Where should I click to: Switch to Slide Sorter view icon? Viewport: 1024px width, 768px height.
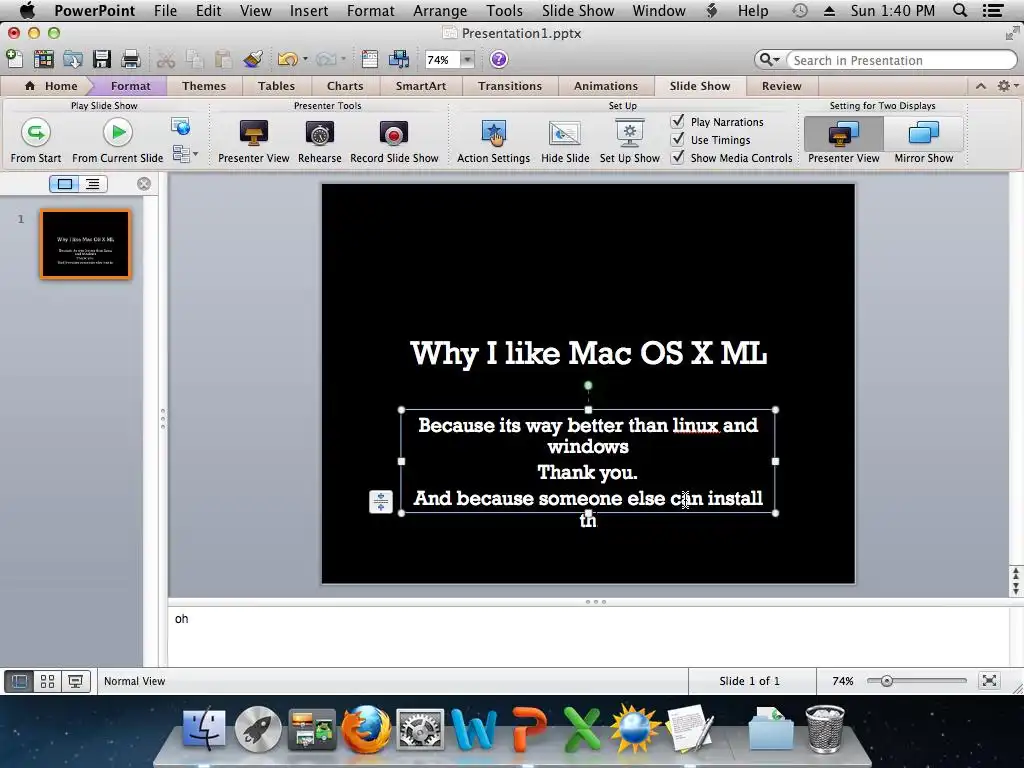coord(47,681)
